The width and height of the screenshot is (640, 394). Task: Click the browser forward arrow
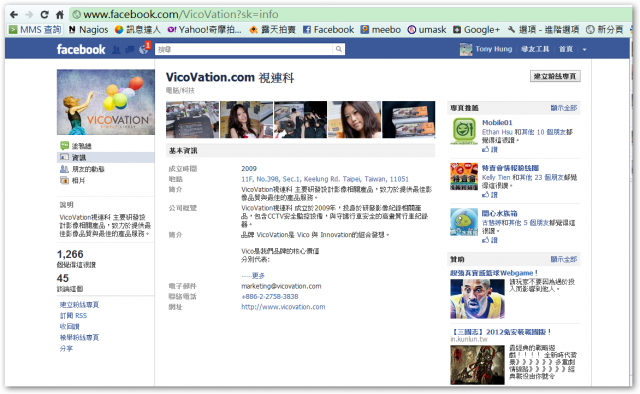click(29, 15)
